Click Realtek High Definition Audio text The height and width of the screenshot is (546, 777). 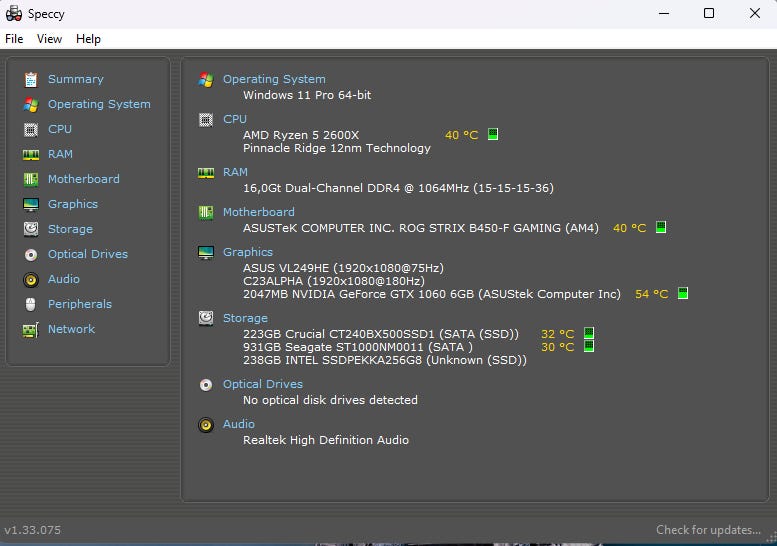click(326, 440)
